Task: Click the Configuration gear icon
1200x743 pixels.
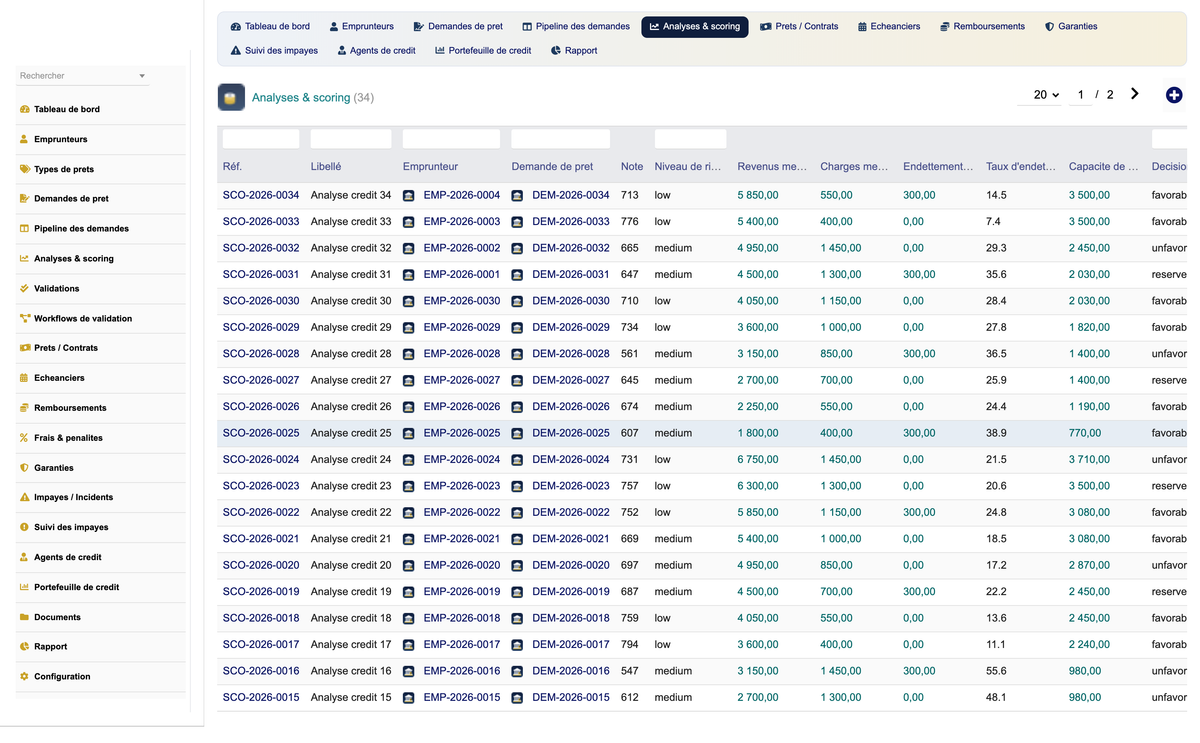Action: tap(24, 676)
